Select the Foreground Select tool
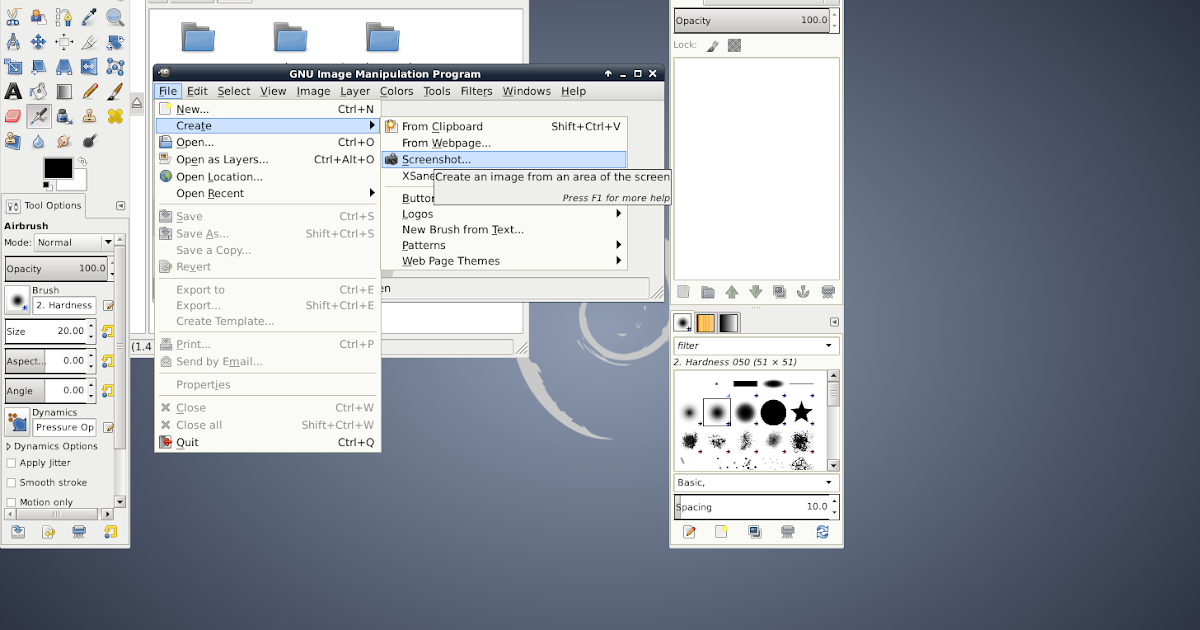The image size is (1200, 630). coord(39,16)
